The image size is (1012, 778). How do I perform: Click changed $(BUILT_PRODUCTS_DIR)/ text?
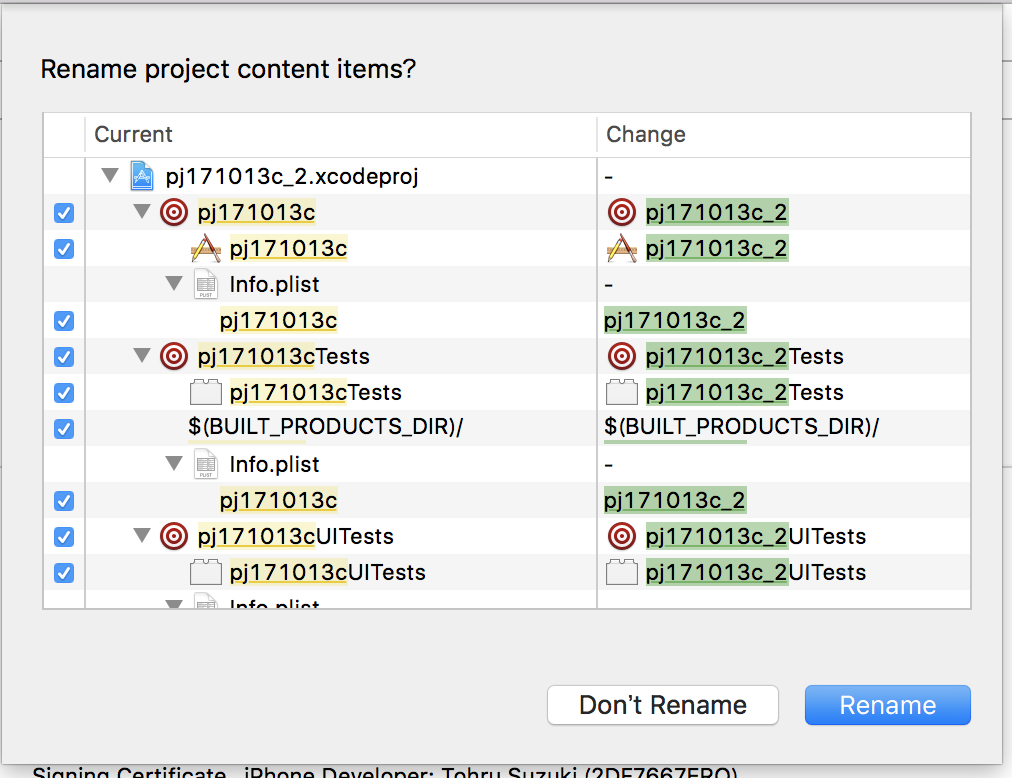[742, 427]
